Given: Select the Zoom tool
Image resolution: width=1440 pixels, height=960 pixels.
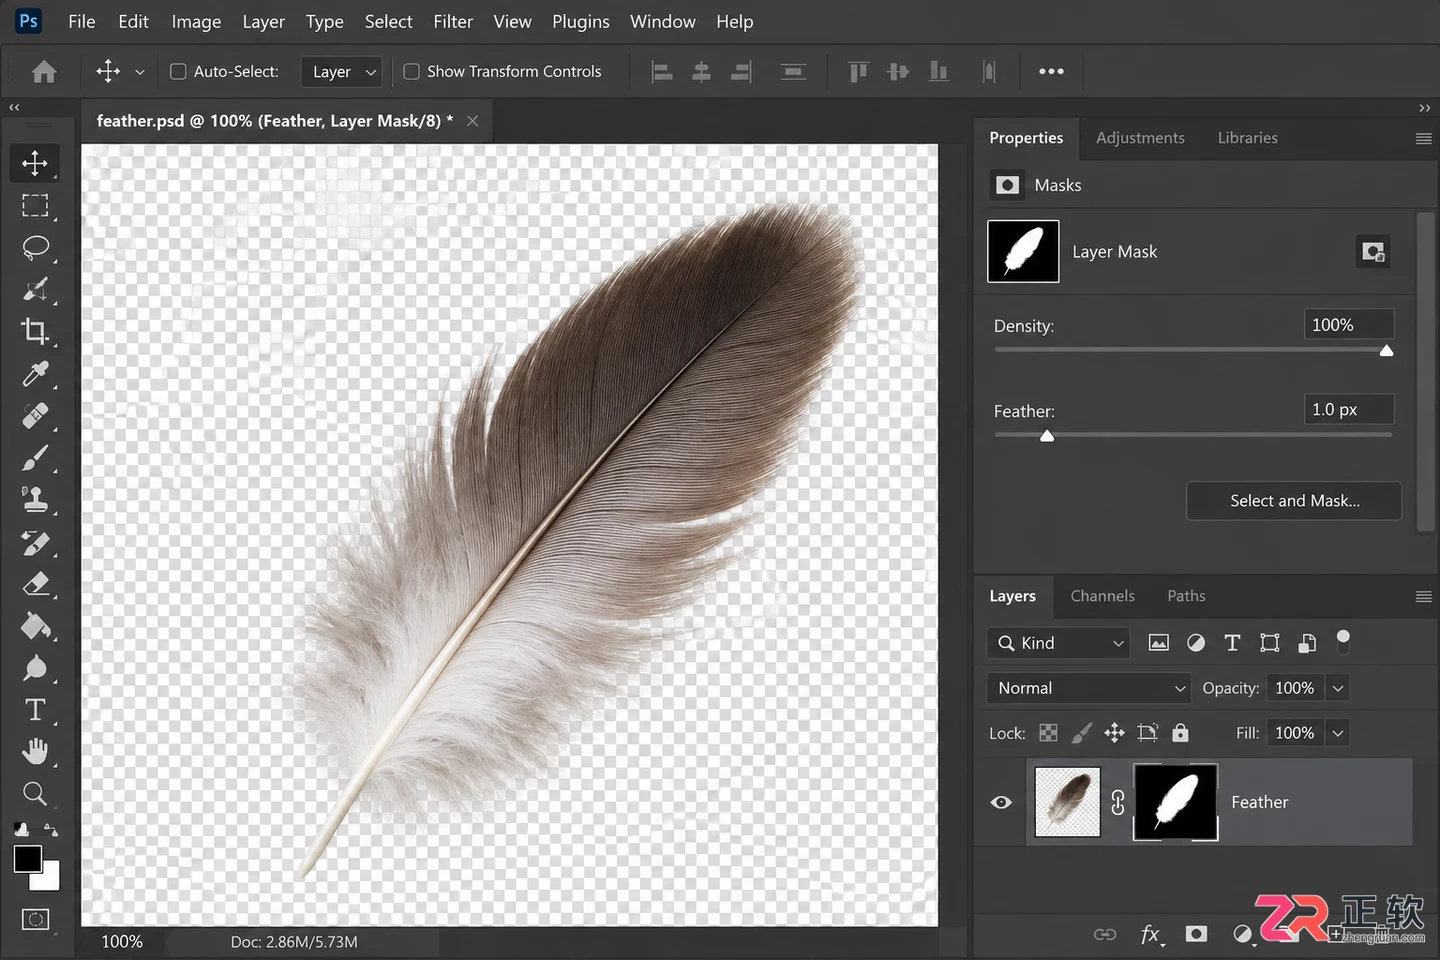Looking at the screenshot, I should click(x=35, y=794).
